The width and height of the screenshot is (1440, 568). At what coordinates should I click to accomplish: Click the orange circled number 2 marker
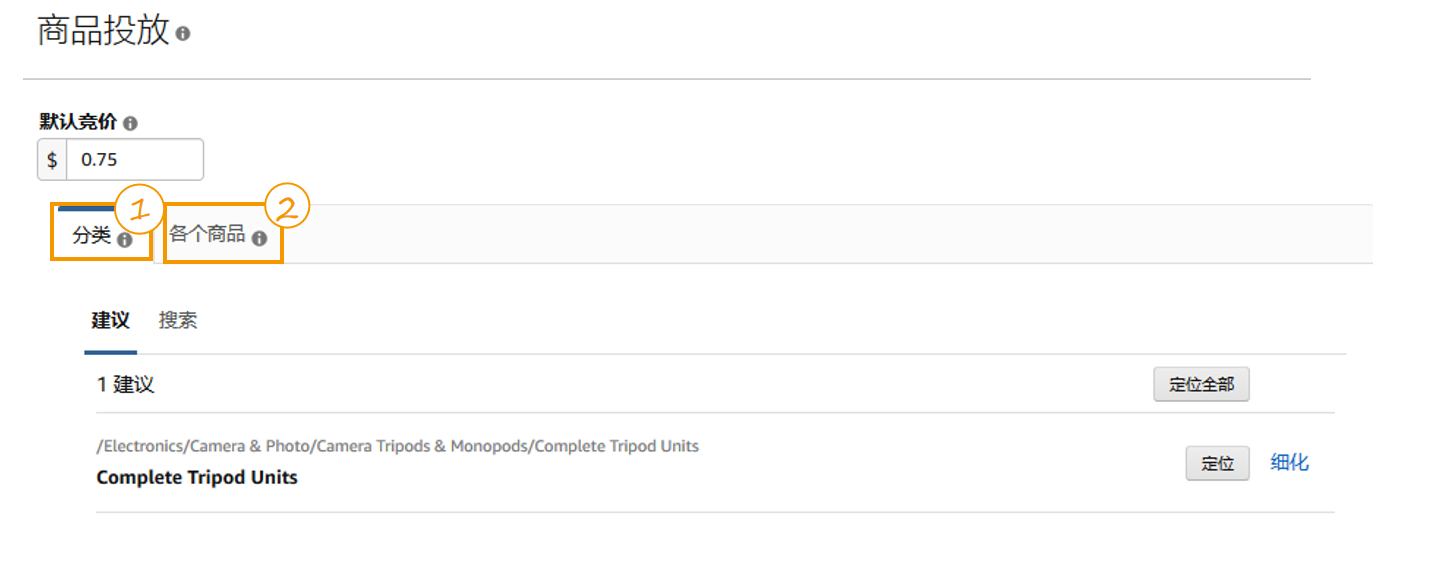(x=287, y=207)
